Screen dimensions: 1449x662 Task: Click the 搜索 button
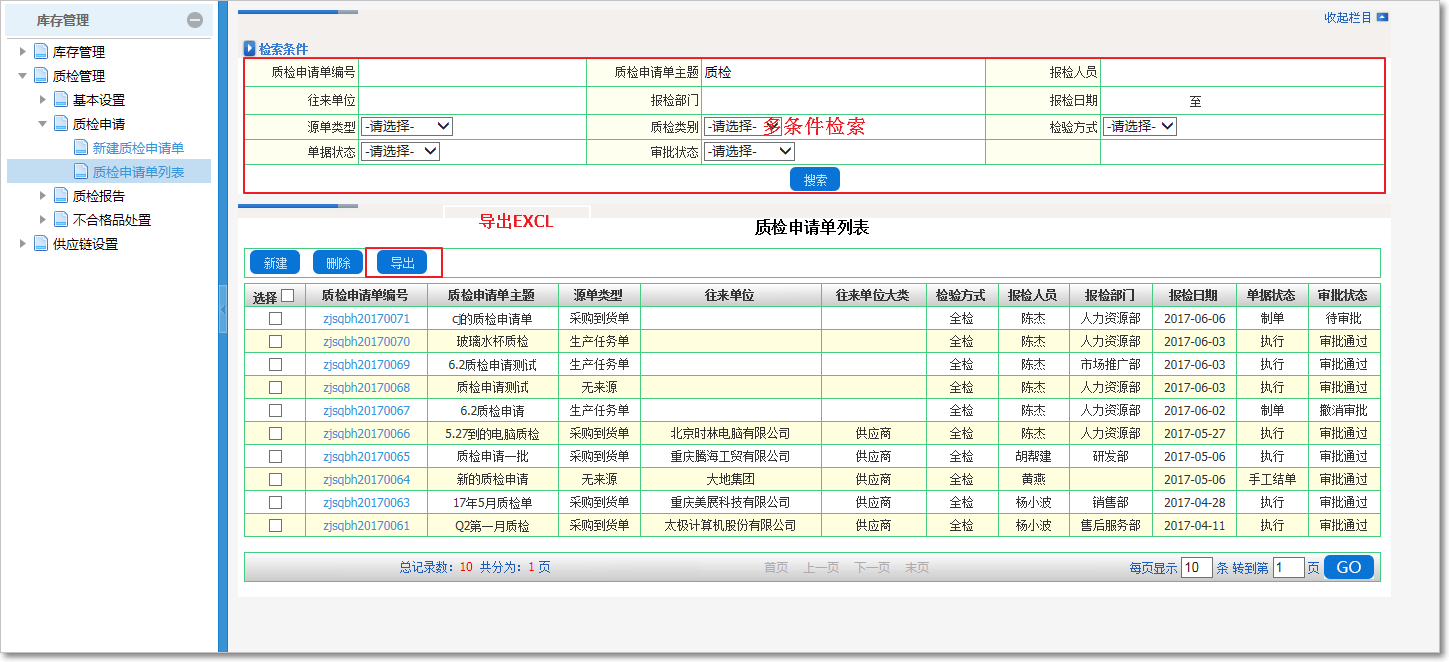(814, 178)
